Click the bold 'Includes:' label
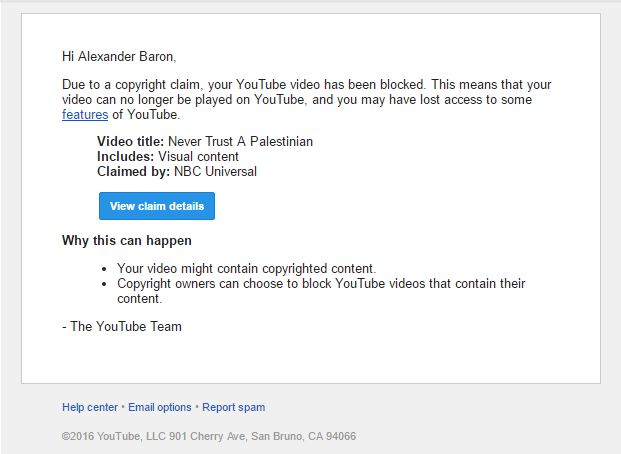This screenshot has width=621, height=454. point(125,157)
